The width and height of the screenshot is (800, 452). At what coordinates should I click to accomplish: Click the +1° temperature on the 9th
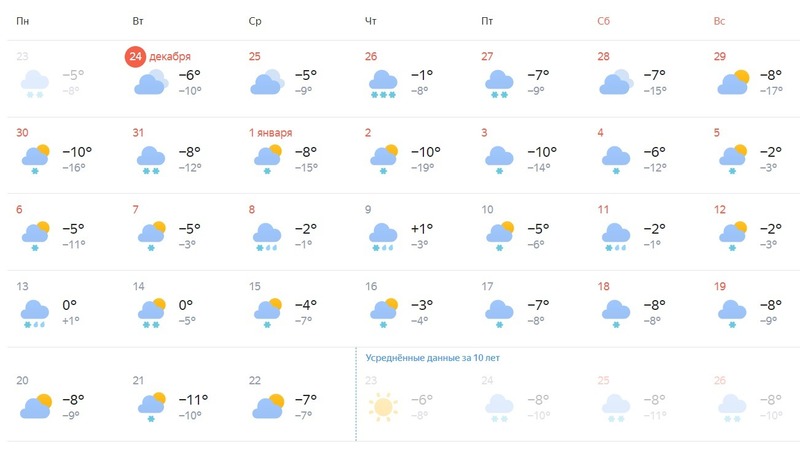[422, 229]
